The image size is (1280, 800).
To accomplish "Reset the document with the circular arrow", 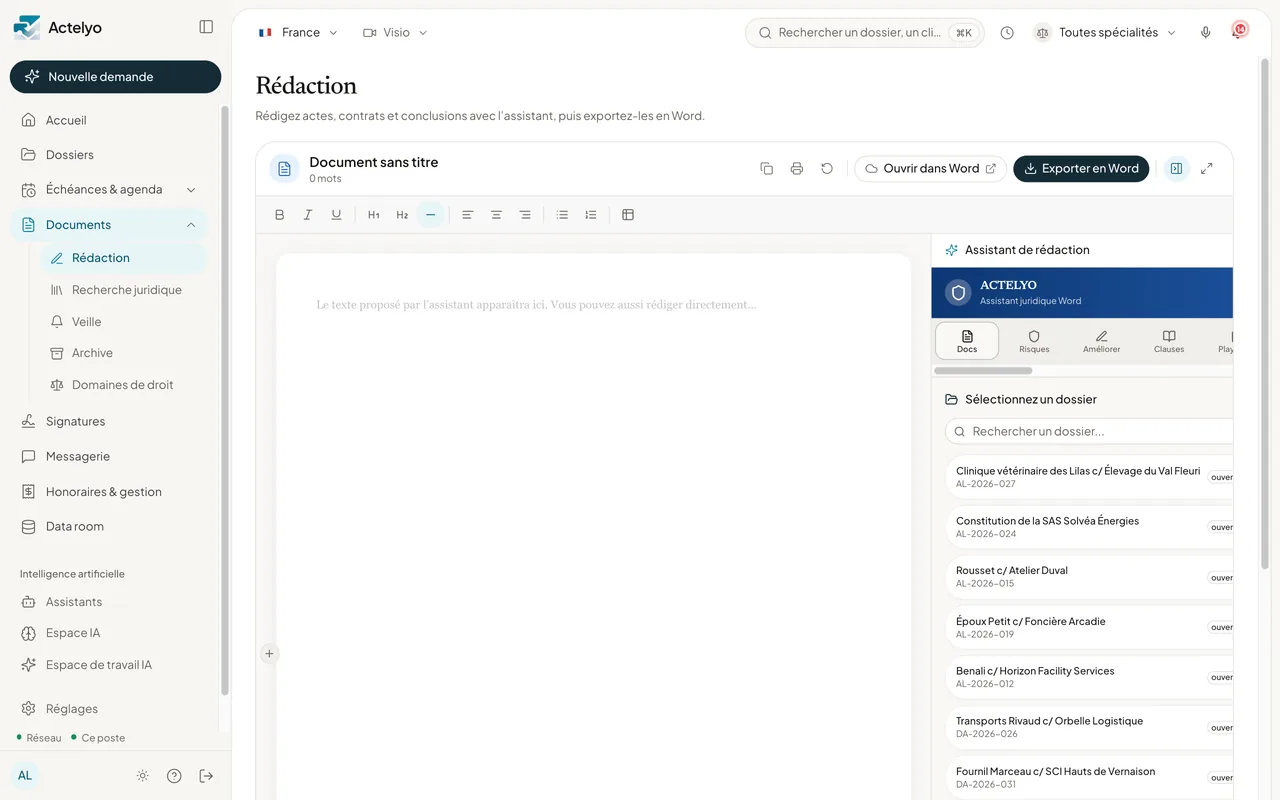I will [x=827, y=169].
